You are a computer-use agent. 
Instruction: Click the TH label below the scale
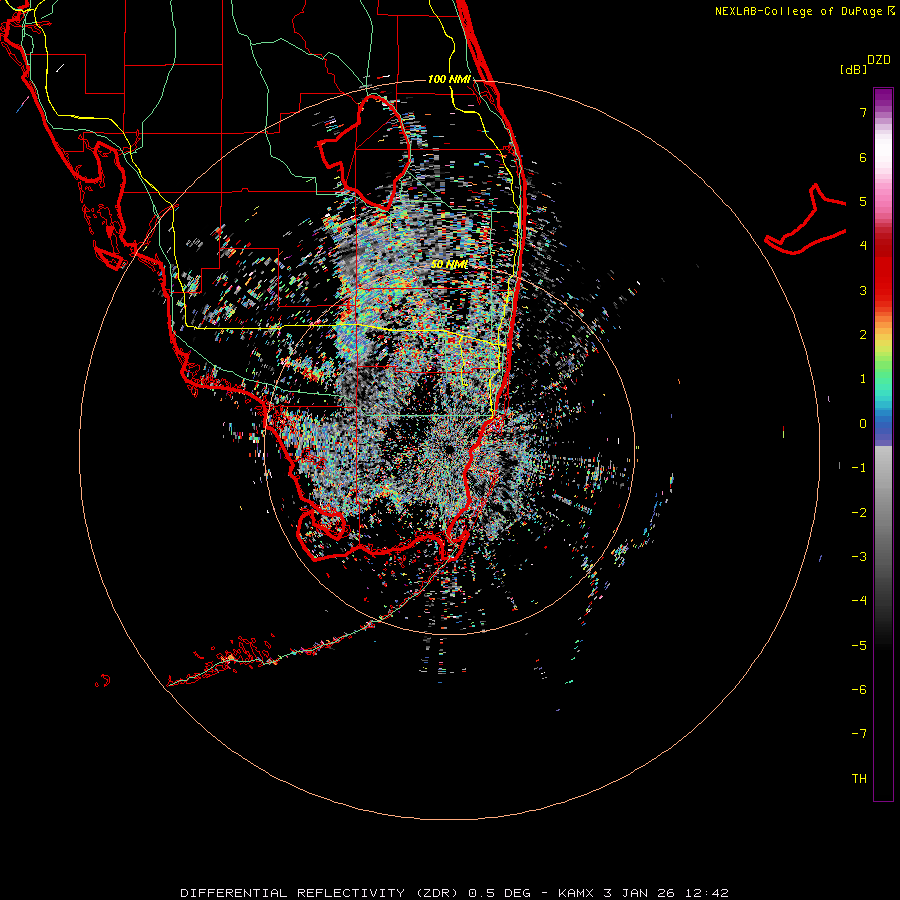(859, 779)
